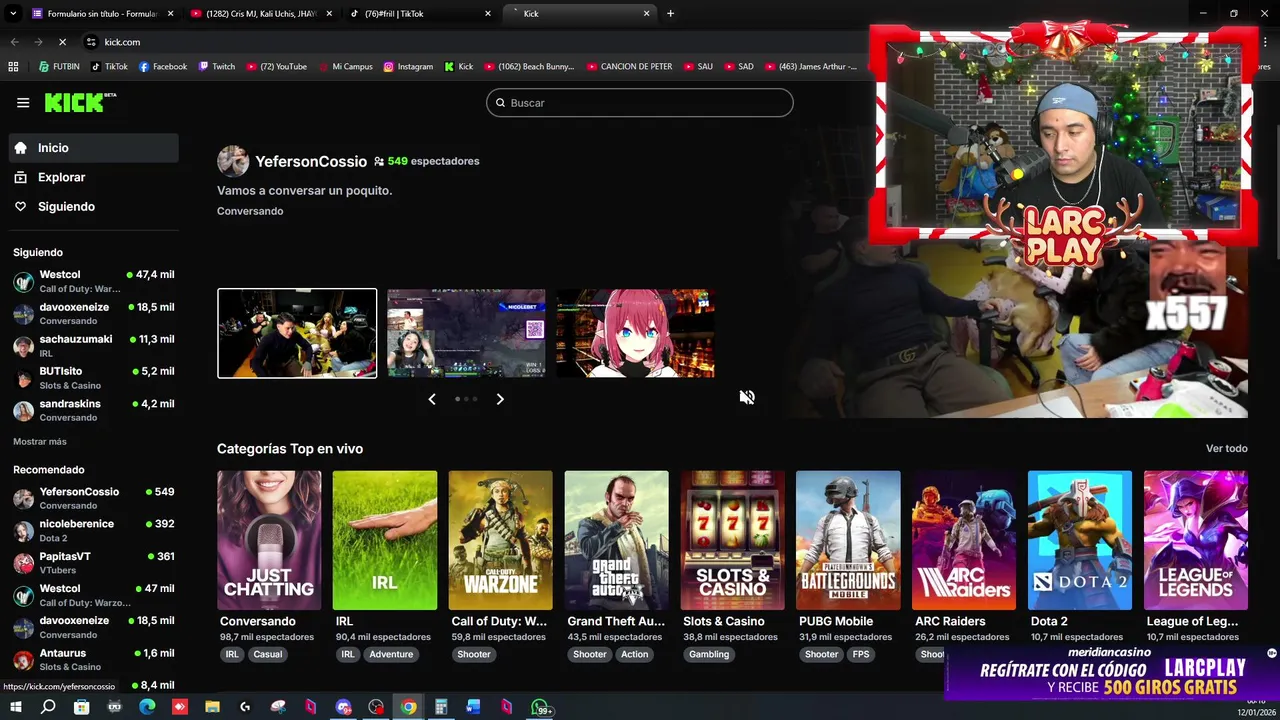This screenshot has width=1280, height=720.
Task: Open the SAU bookmark
Action: click(x=698, y=67)
